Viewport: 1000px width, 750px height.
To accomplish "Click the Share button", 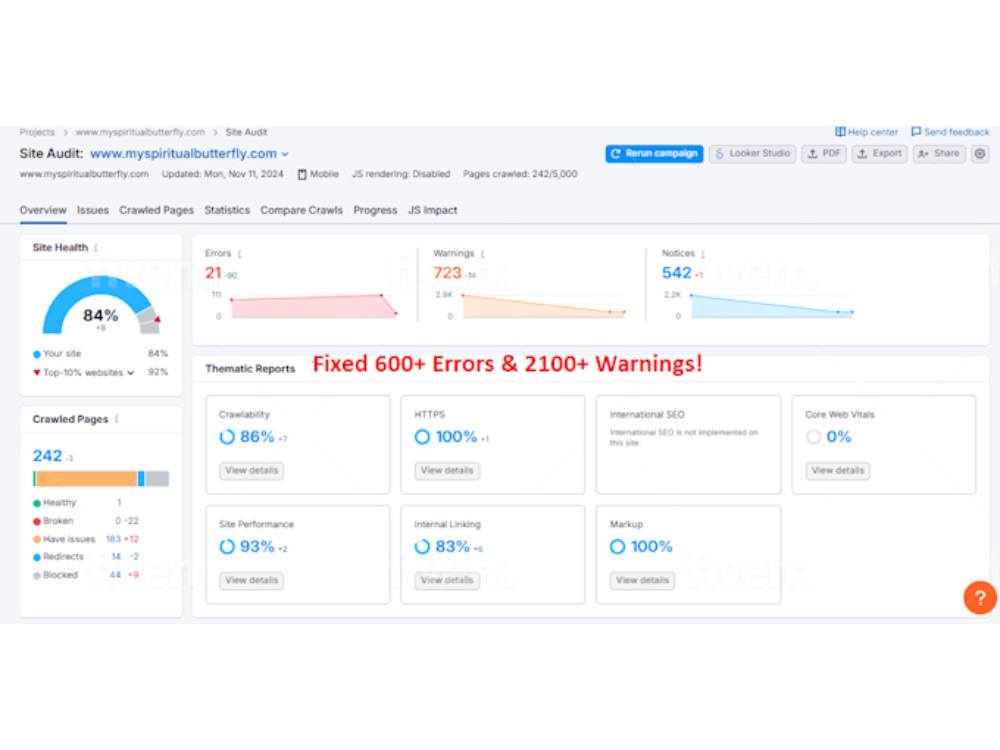I will tap(939, 154).
